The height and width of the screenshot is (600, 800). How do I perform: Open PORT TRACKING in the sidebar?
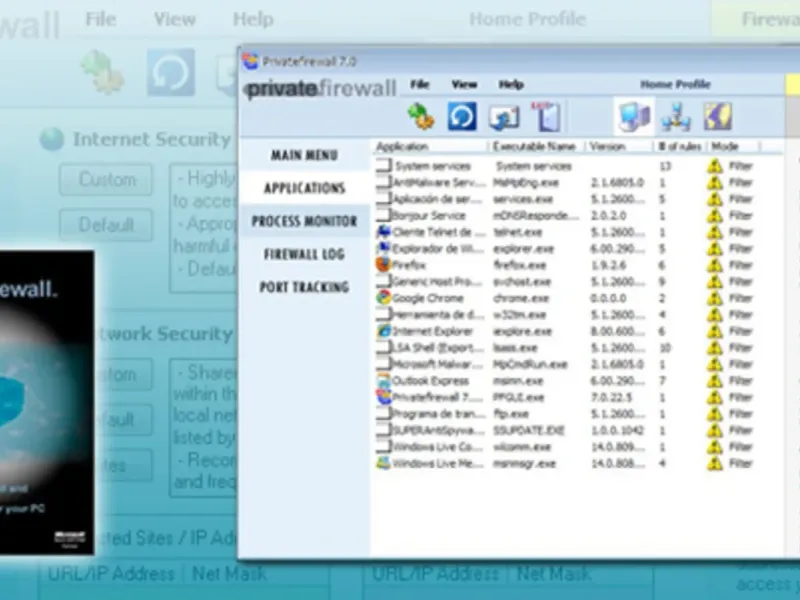click(304, 287)
